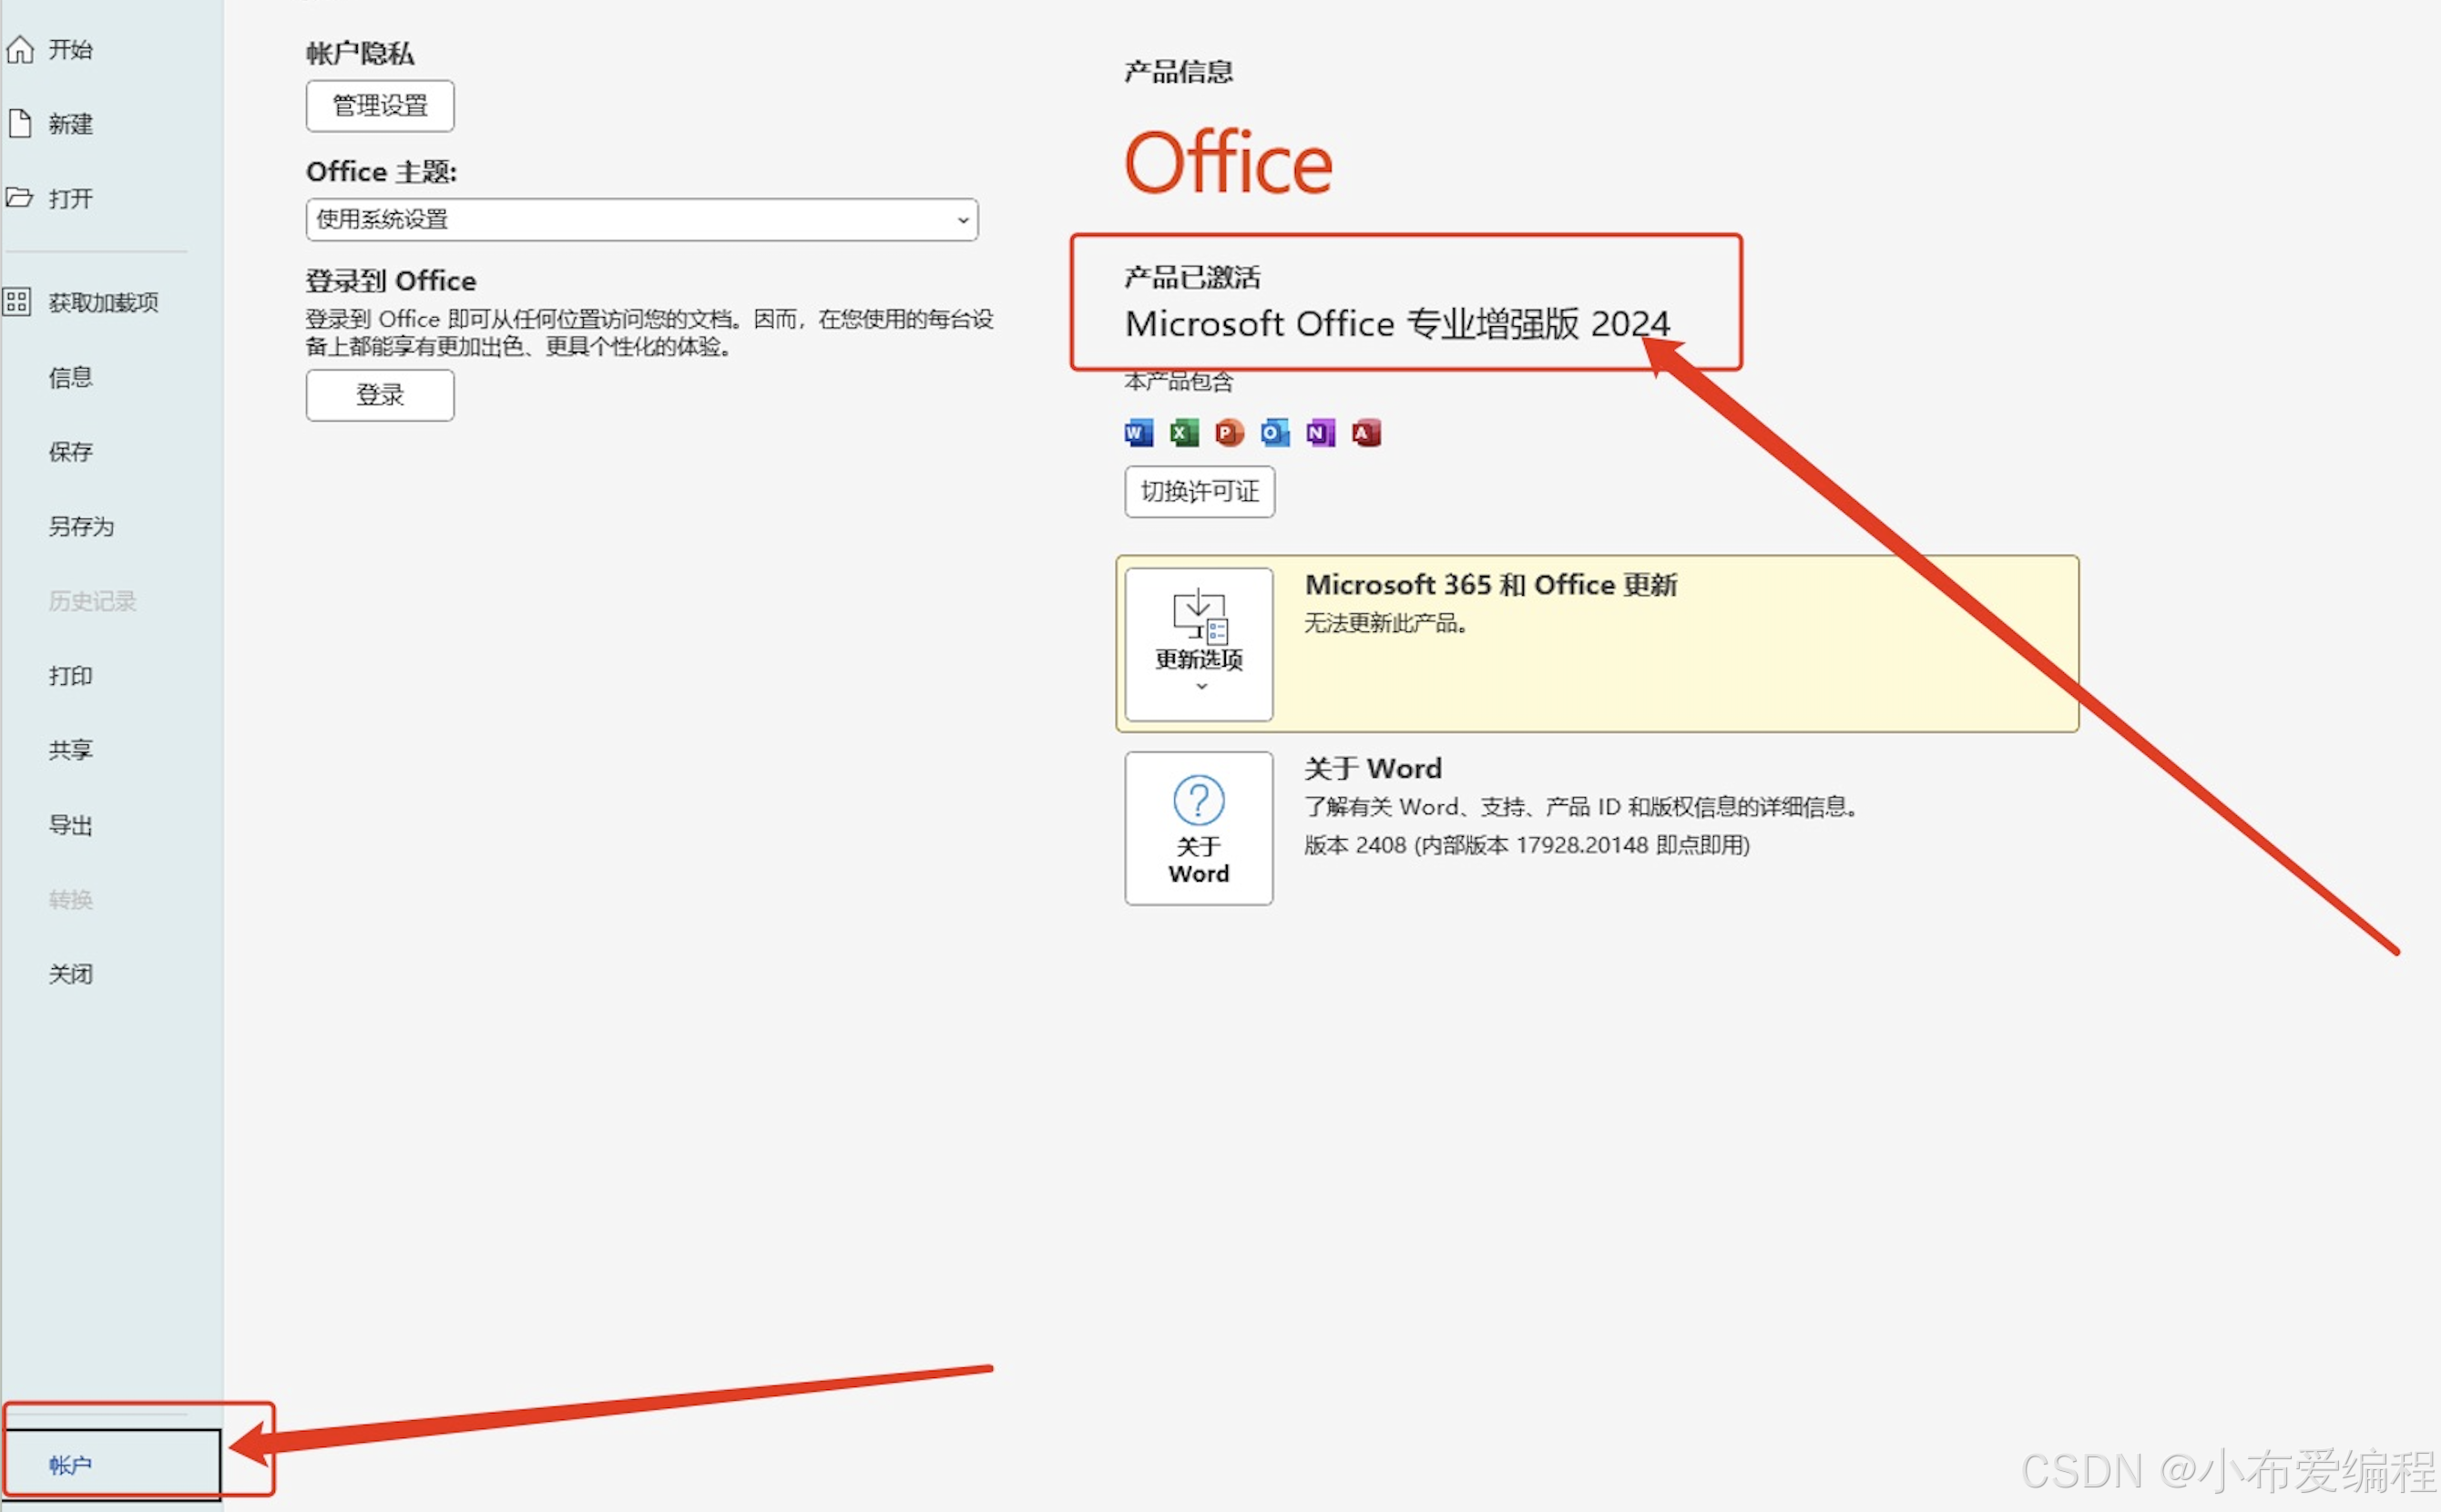The width and height of the screenshot is (2441, 1512).
Task: Expand the 更新选项 dropdown button
Action: click(1199, 644)
